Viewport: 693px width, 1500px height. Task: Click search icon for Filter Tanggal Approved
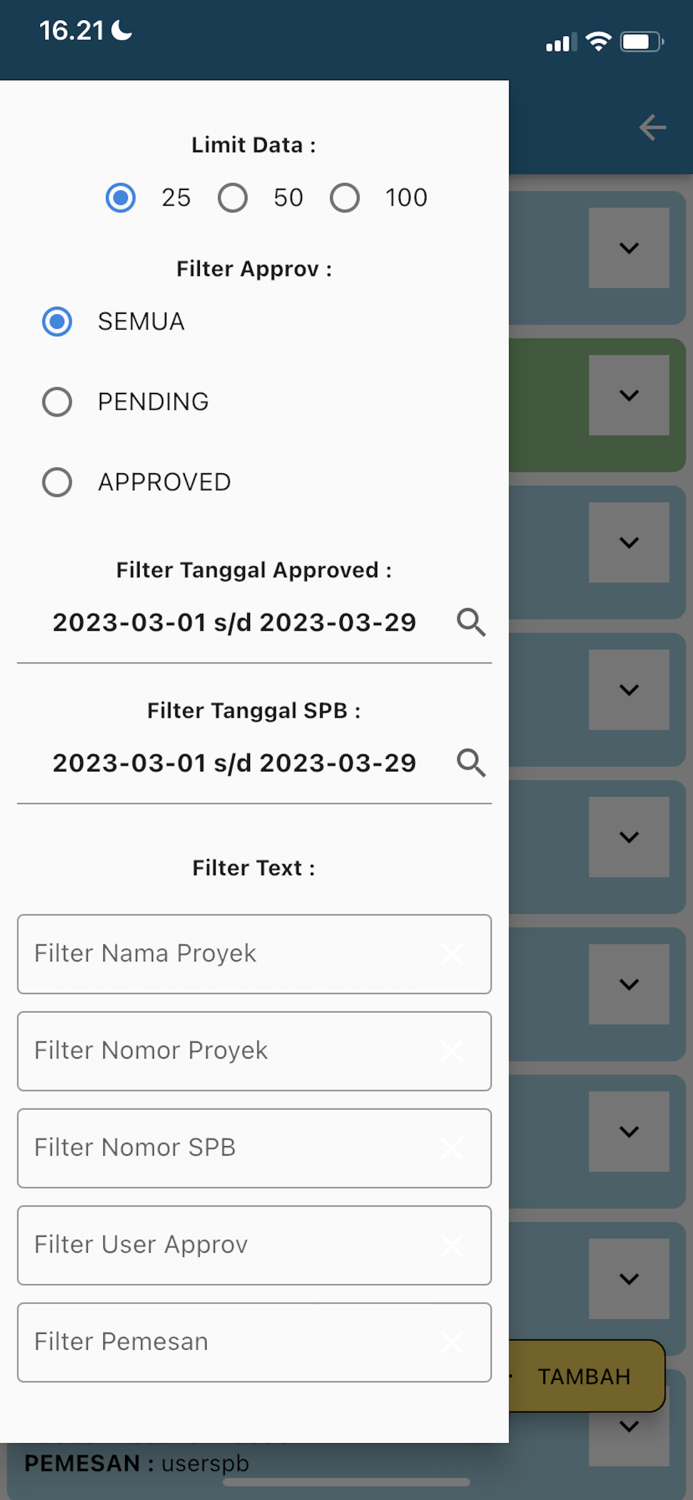click(x=471, y=623)
